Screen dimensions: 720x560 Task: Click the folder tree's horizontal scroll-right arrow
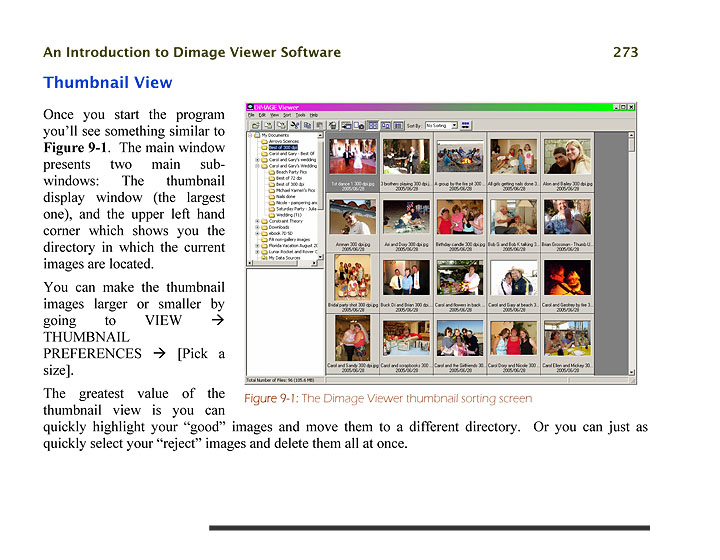click(315, 263)
